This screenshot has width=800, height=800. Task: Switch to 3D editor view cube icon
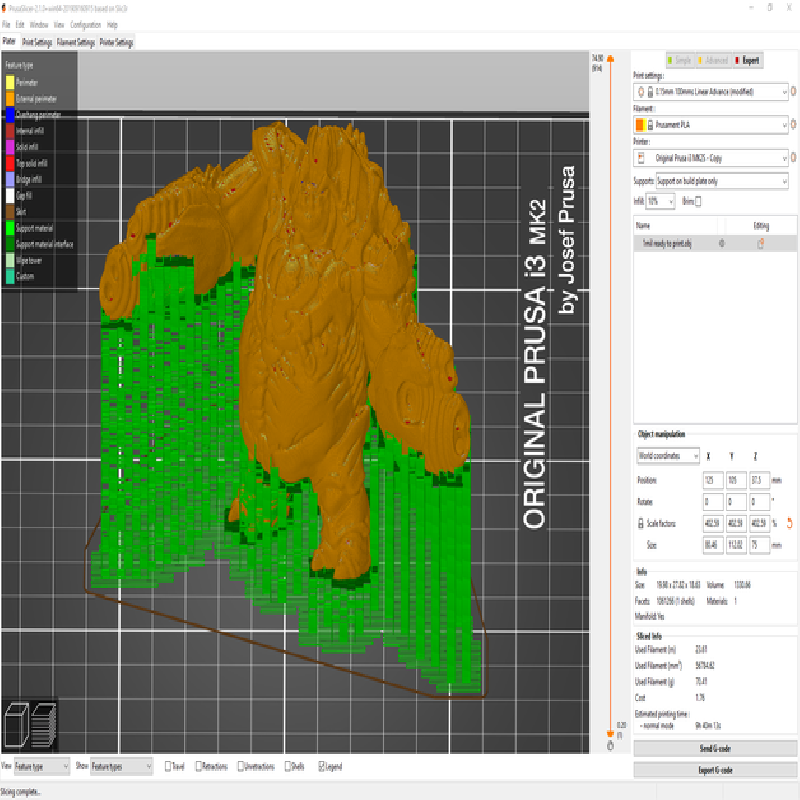tap(16, 724)
